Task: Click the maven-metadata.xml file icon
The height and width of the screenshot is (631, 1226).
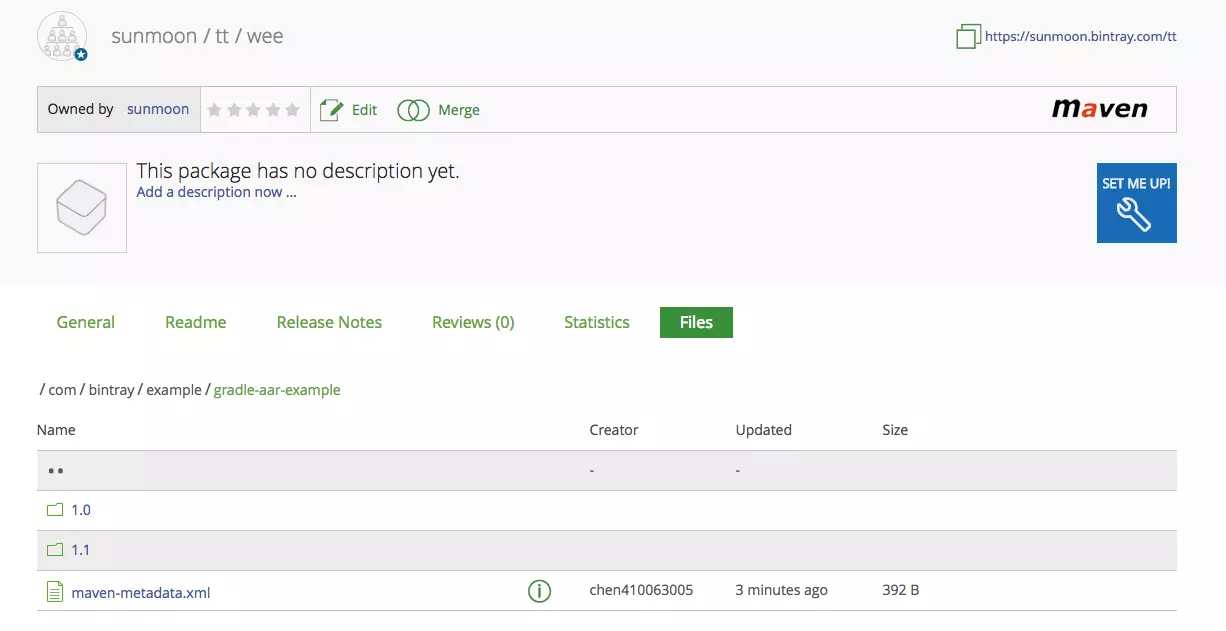Action: (55, 592)
